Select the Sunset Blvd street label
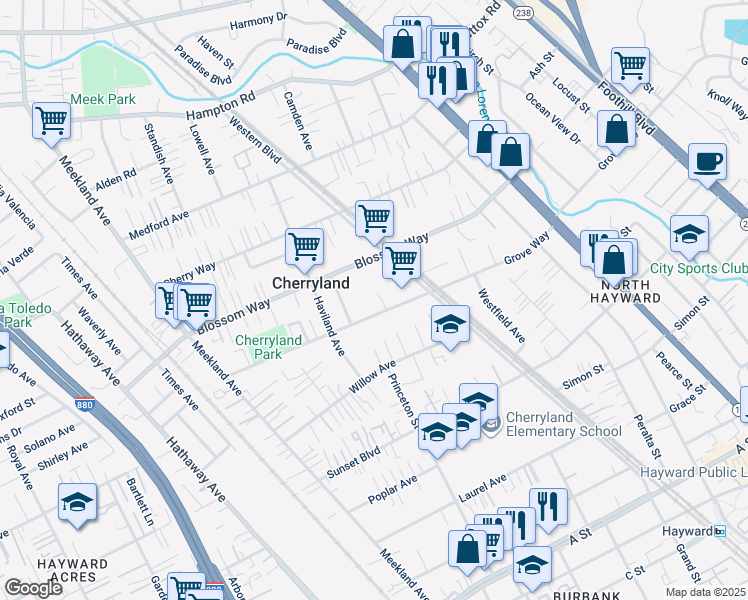The image size is (748, 600). click(x=353, y=462)
